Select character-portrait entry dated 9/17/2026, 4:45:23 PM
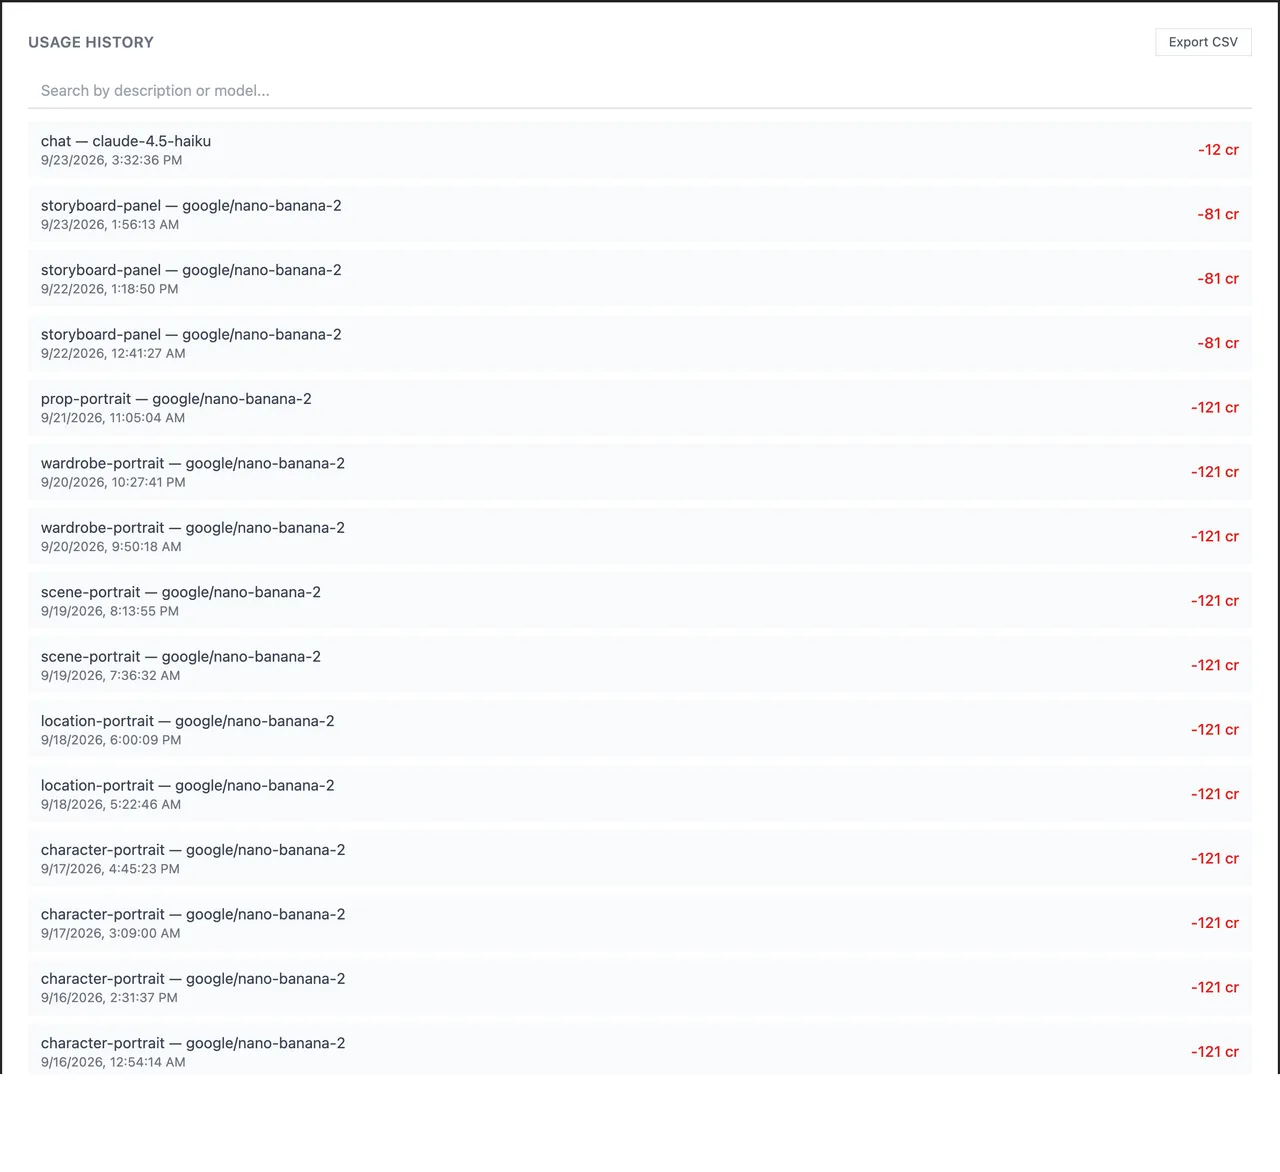The image size is (1280, 1172). coord(640,859)
